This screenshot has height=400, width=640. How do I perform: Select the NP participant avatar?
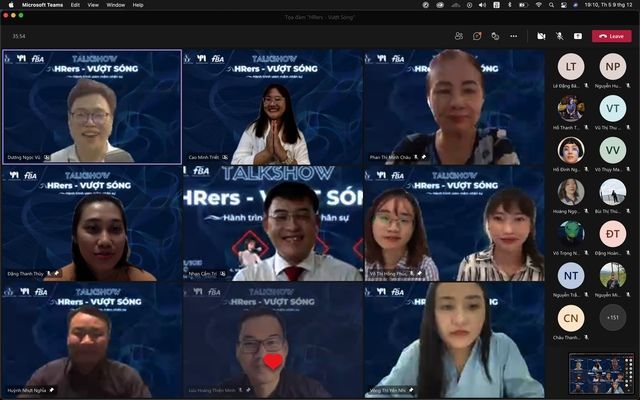tap(612, 66)
